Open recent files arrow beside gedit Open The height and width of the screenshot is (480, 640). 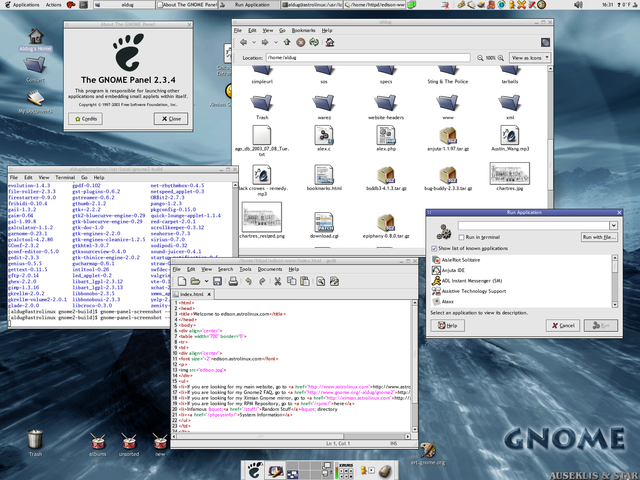pos(207,281)
